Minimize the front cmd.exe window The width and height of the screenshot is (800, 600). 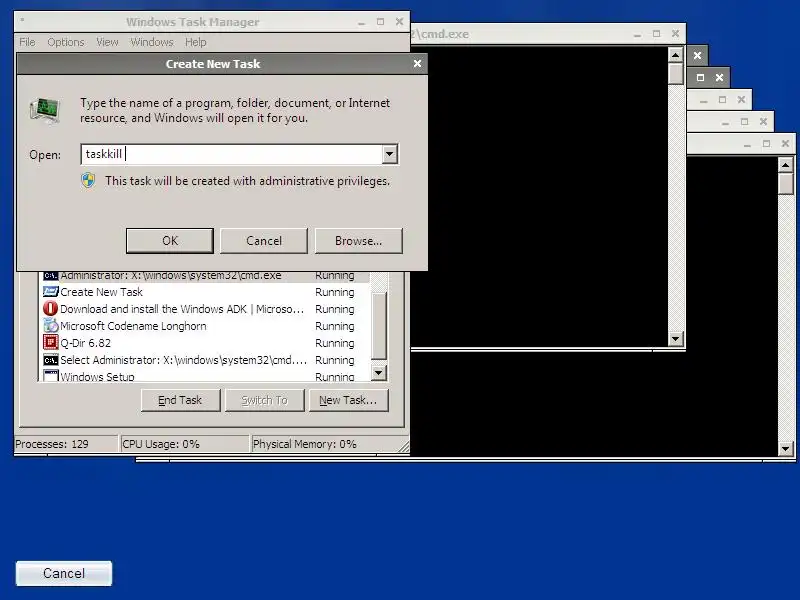637,34
